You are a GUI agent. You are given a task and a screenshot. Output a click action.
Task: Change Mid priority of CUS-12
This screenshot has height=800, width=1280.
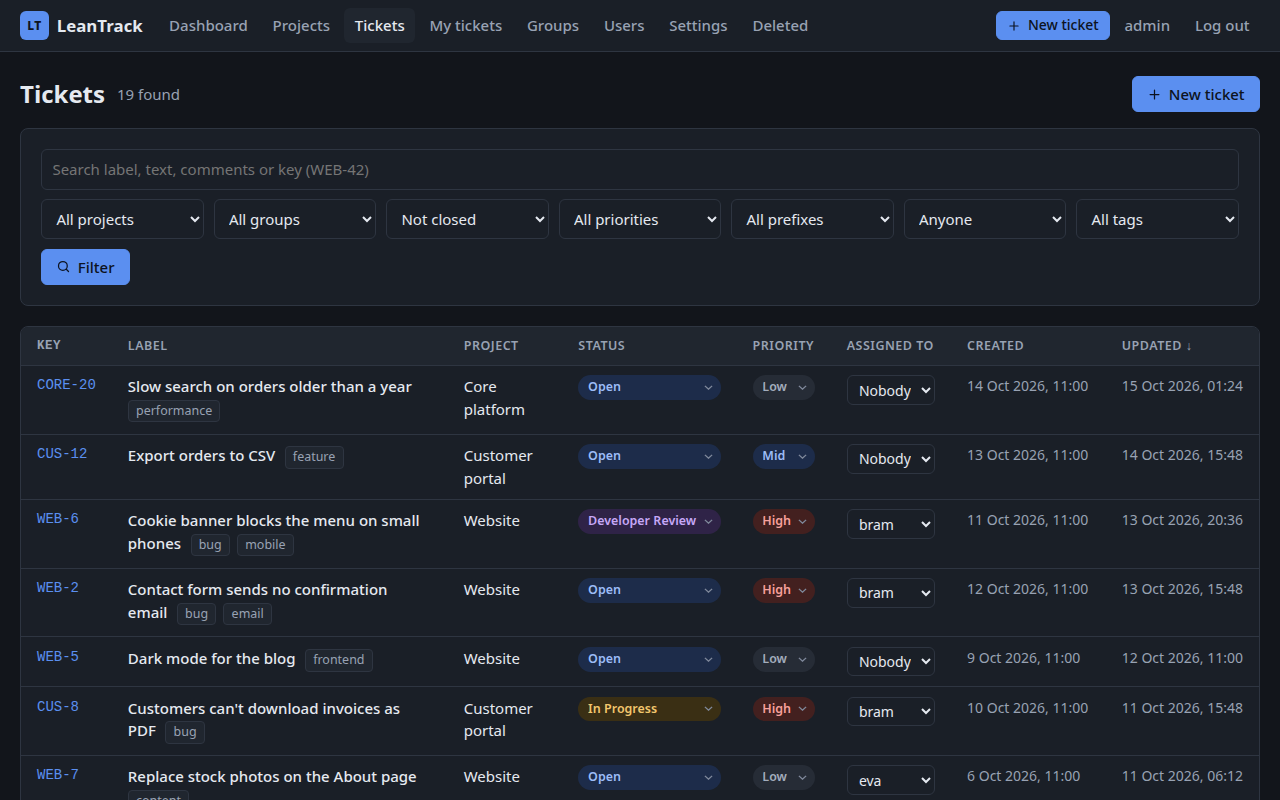tap(784, 456)
